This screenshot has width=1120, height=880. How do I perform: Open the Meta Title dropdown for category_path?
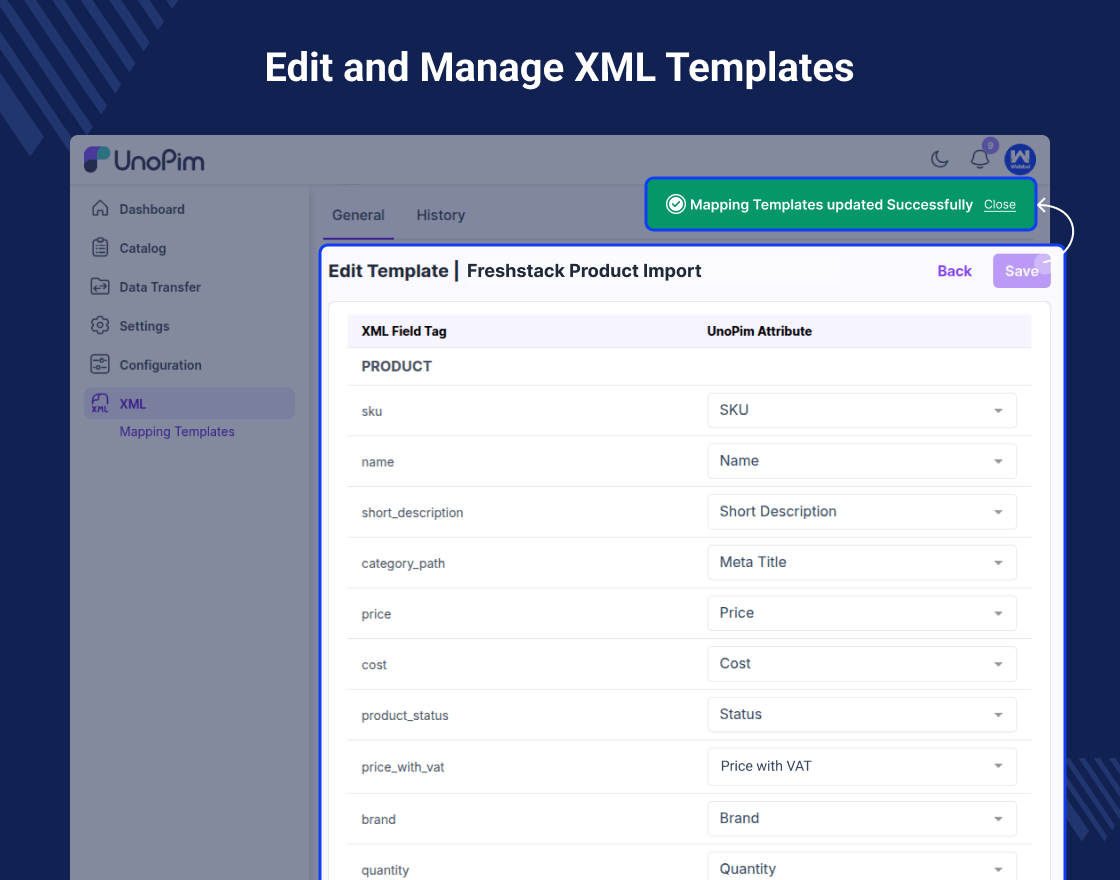[x=862, y=562]
